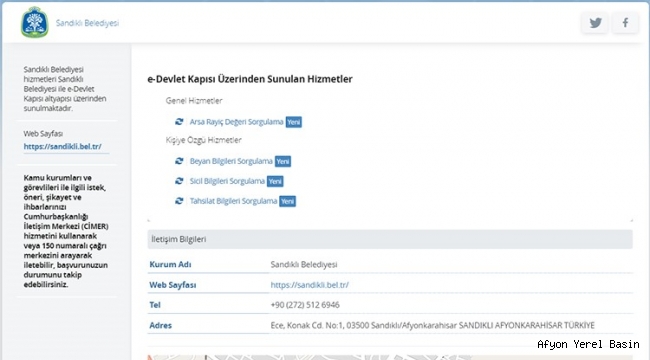
Task: Click the Yeni badge next to Arsa Rayiç
Action: tap(293, 122)
